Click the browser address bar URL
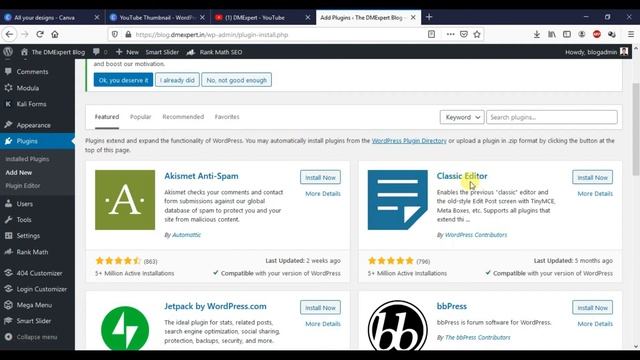The height and width of the screenshot is (360, 640). click(212, 35)
